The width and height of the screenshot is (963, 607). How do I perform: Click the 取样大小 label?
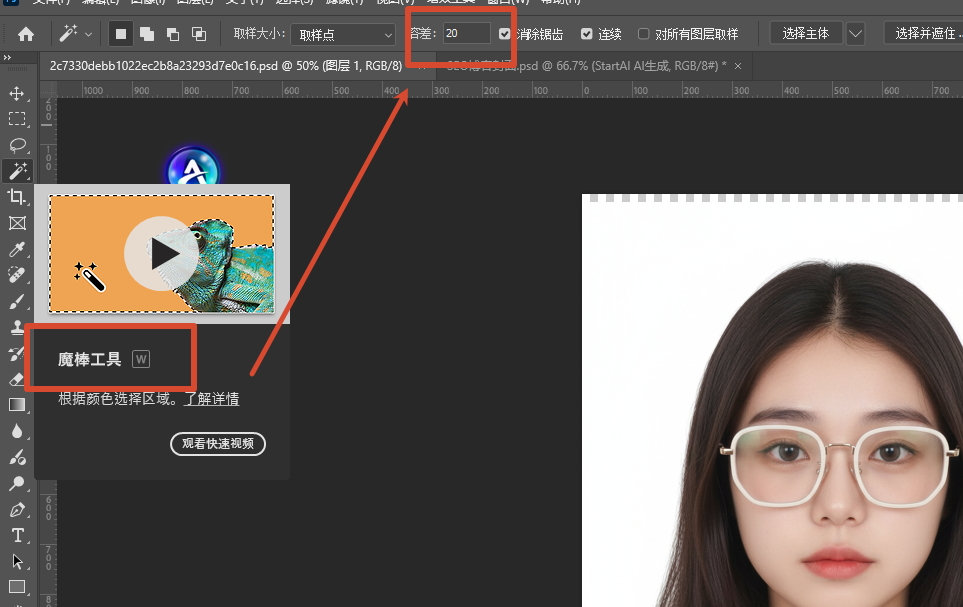point(259,34)
